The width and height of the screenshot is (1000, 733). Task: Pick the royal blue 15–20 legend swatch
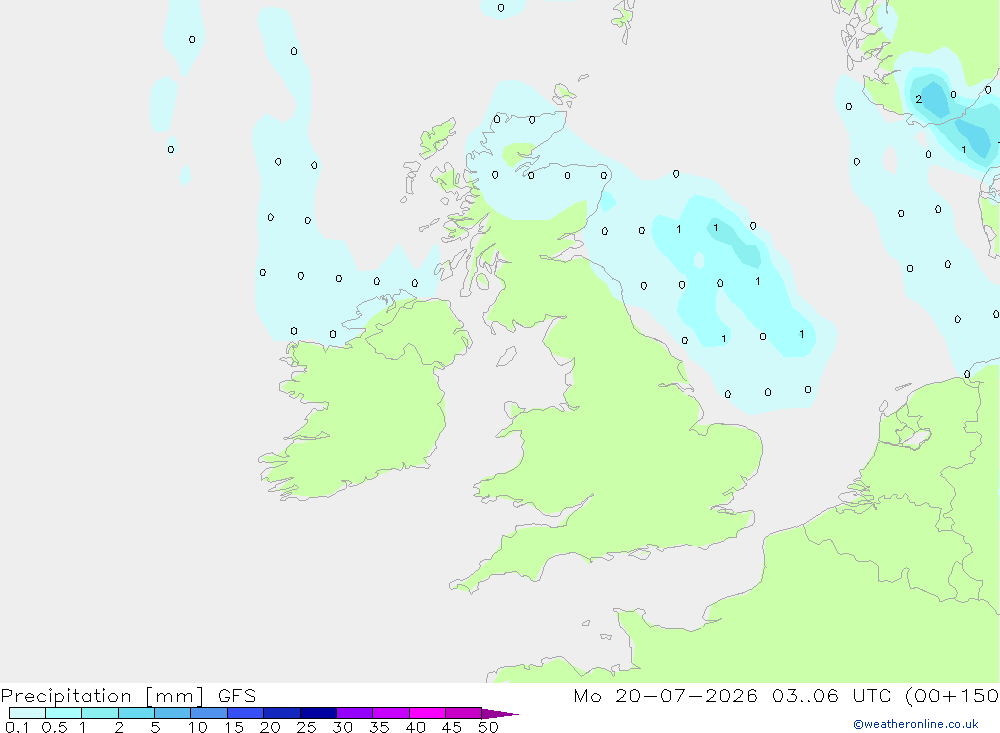(x=245, y=713)
